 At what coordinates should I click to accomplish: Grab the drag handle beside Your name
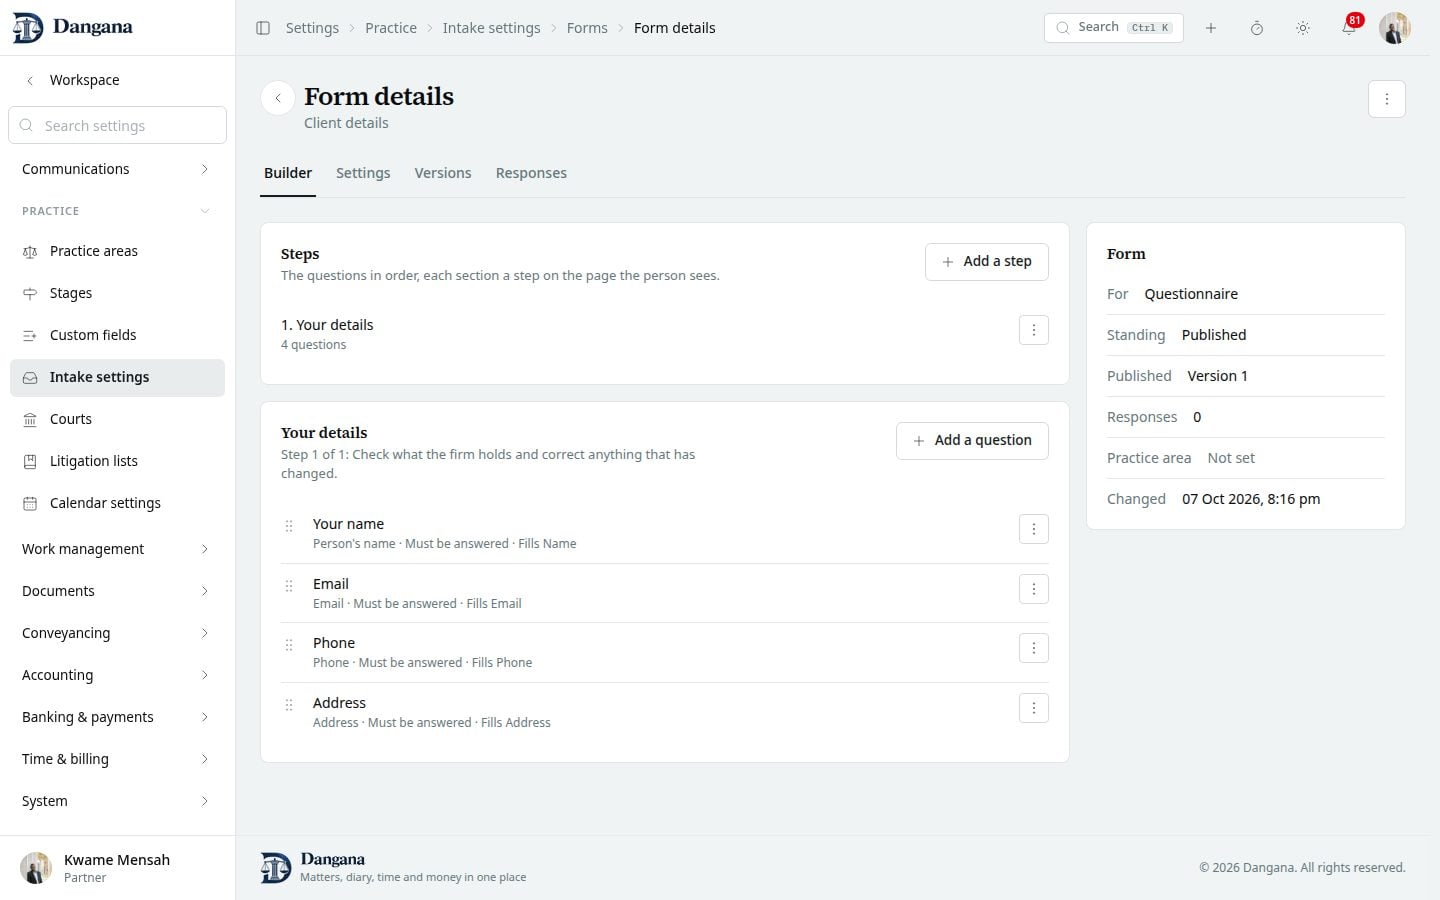tap(289, 526)
